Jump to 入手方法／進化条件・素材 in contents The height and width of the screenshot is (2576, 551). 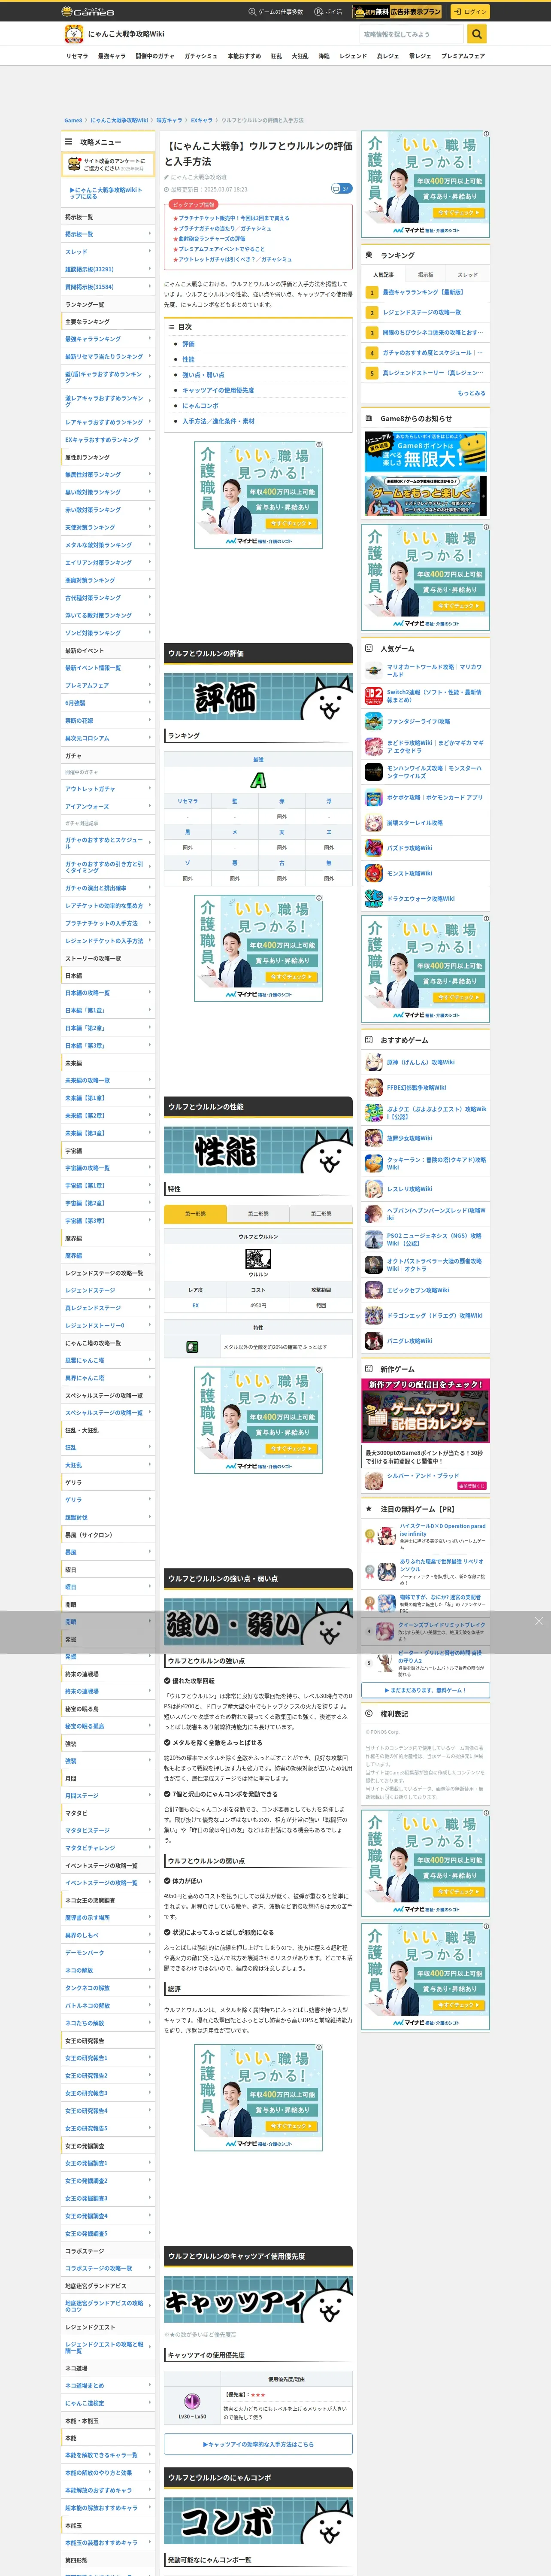218,421
